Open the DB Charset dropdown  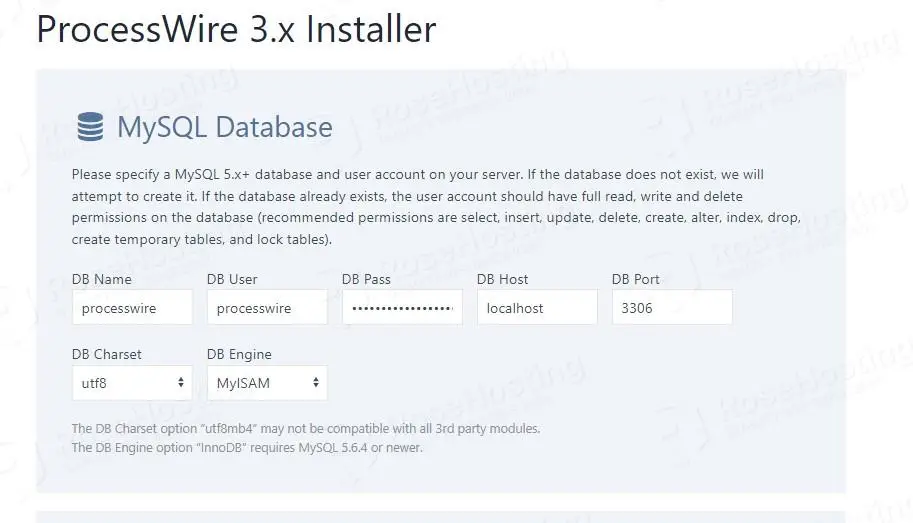[x=132, y=383]
